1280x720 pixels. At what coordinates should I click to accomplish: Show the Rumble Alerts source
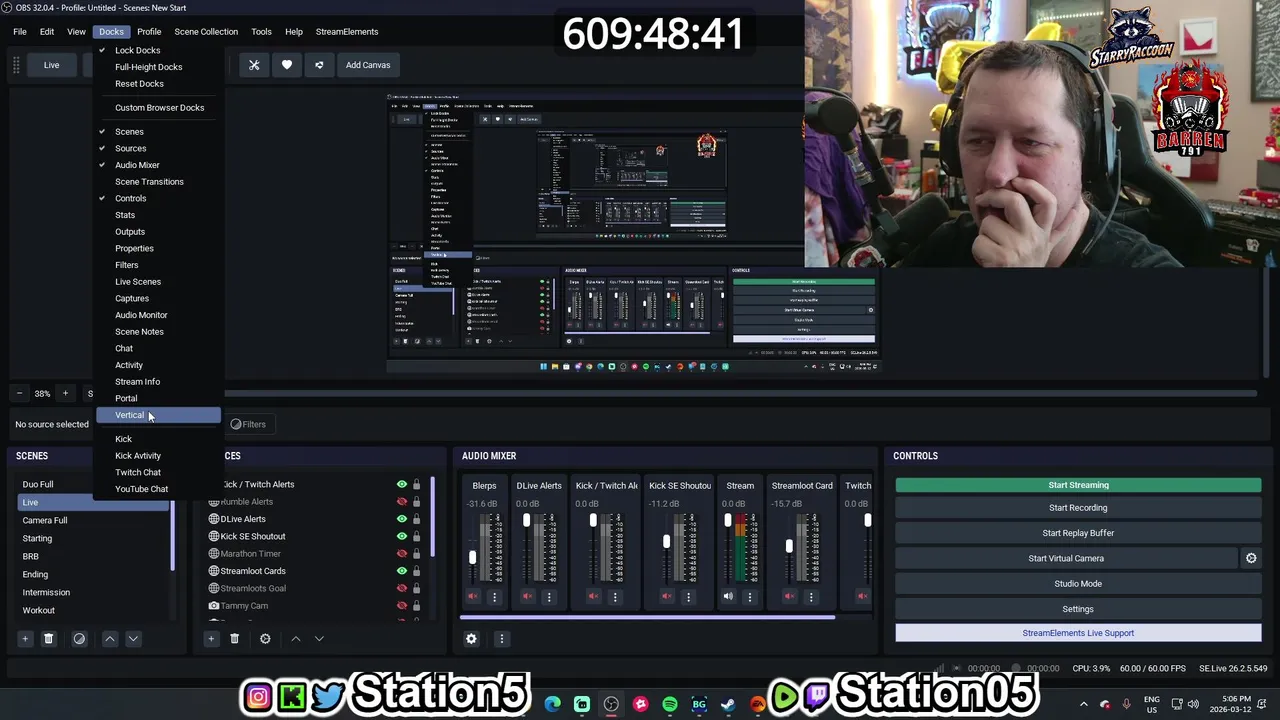(402, 502)
